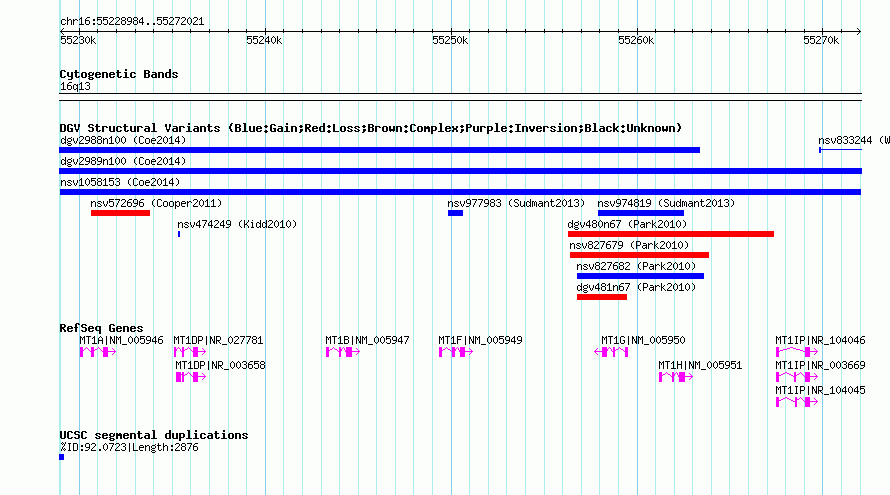890x495 pixels.
Task: Select the 16q13 band label
Action: tap(75, 86)
